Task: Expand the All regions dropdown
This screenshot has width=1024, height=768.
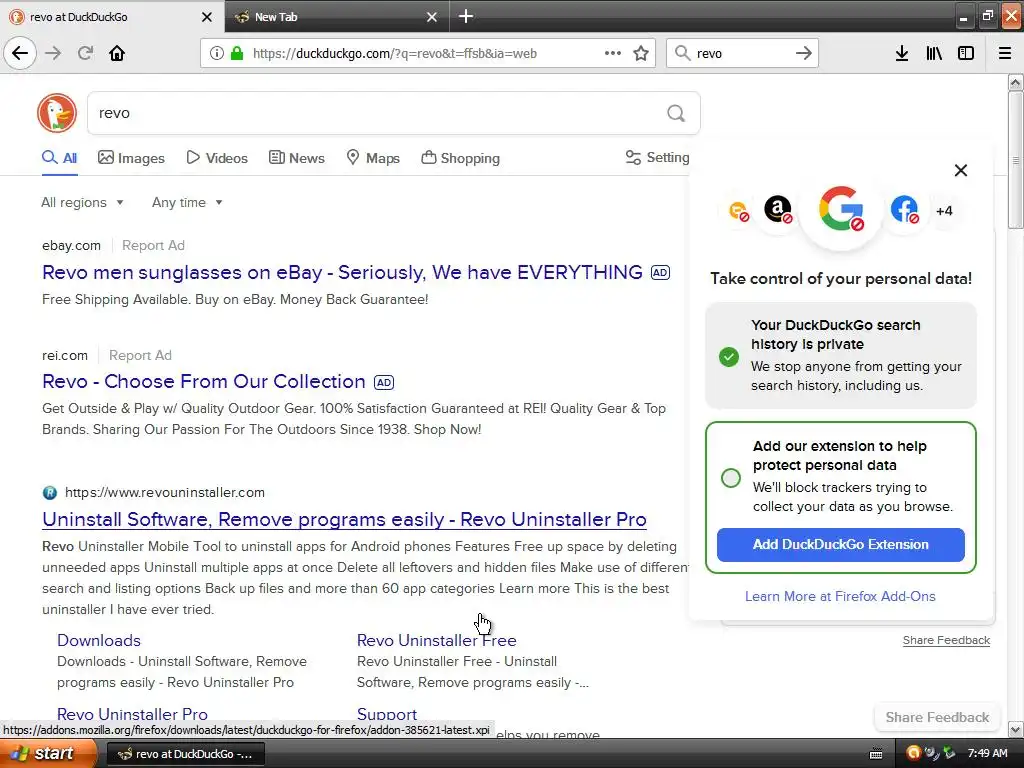Action: pyautogui.click(x=82, y=202)
